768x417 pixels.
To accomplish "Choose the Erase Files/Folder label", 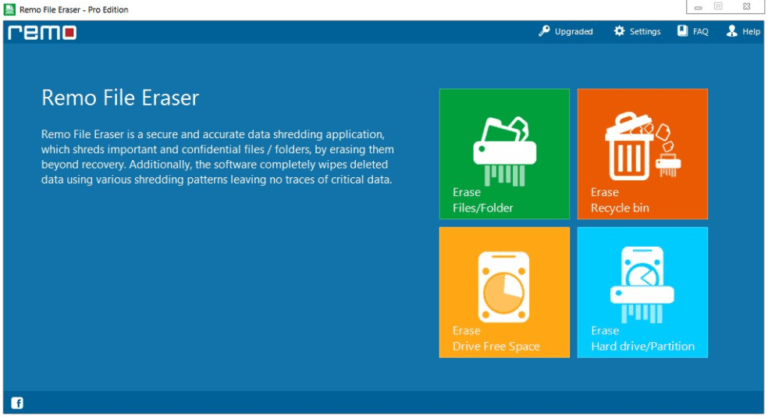I will (x=483, y=200).
